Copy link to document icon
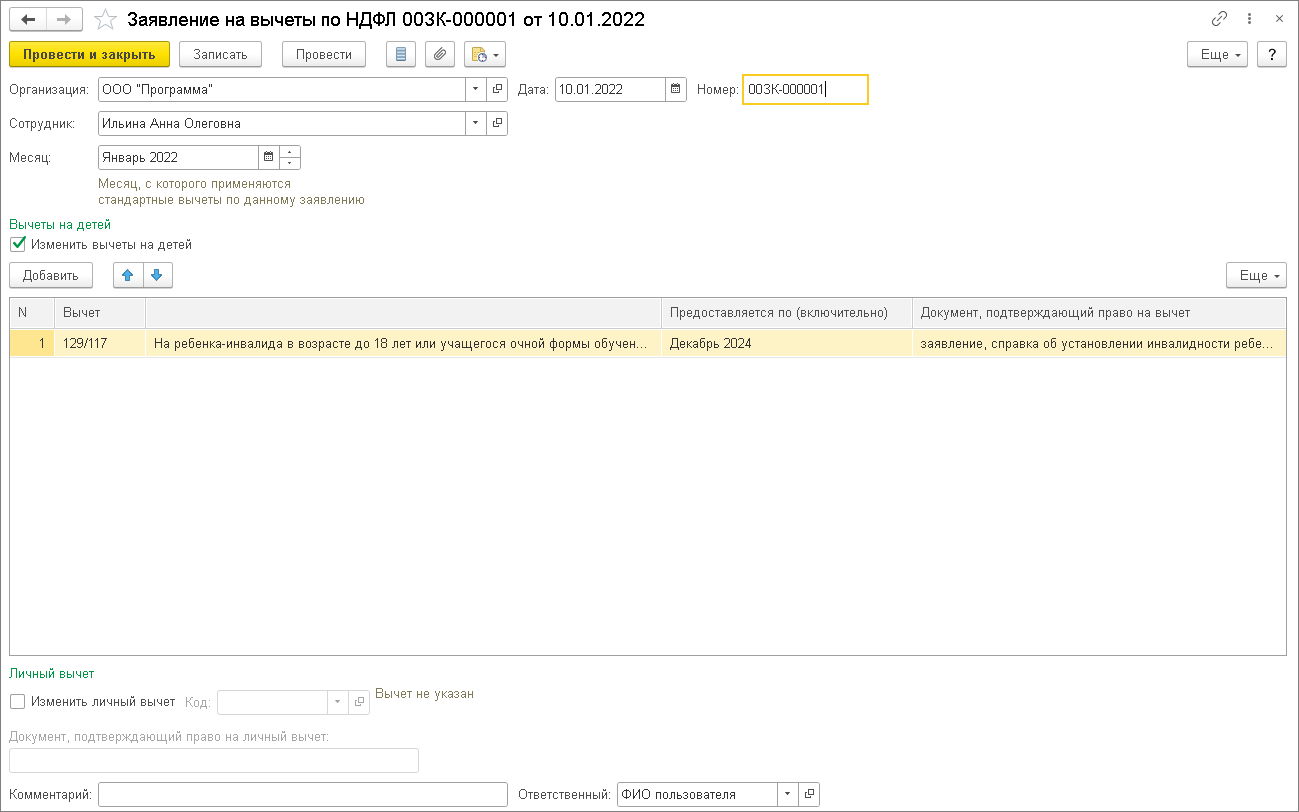This screenshot has height=812, width=1299. [x=1219, y=19]
